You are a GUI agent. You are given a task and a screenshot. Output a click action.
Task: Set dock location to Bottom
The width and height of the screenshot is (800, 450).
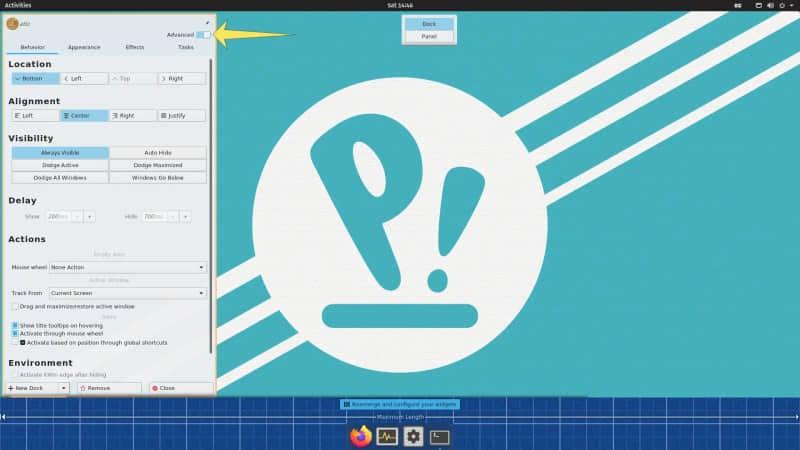33,78
